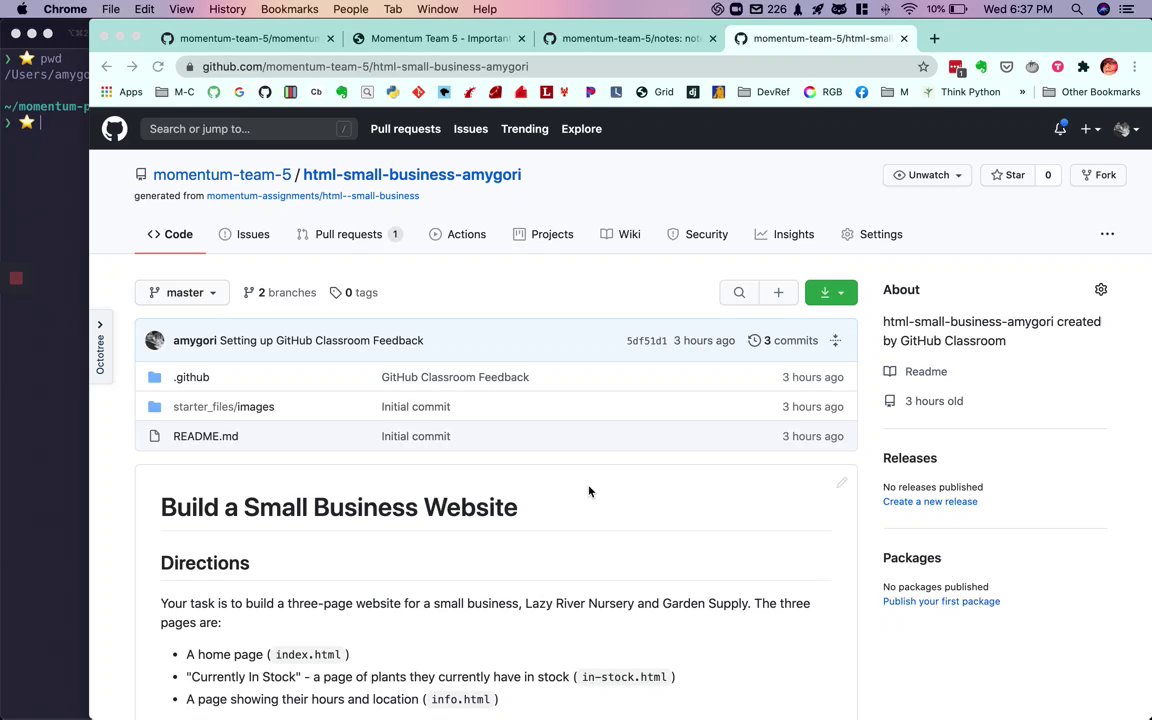The image size is (1152, 720).
Task: Open the Bookmarks menu in menu bar
Action: pyautogui.click(x=289, y=9)
